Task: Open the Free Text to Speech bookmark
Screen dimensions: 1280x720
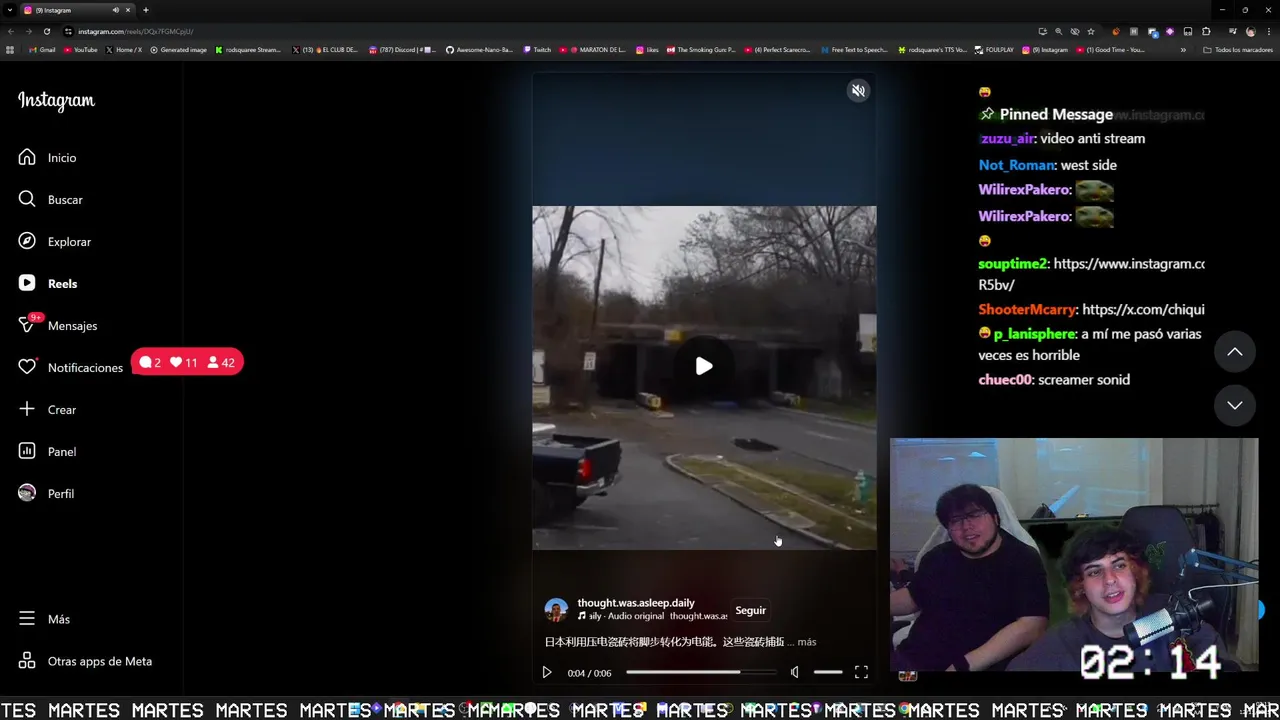Action: [x=854, y=49]
